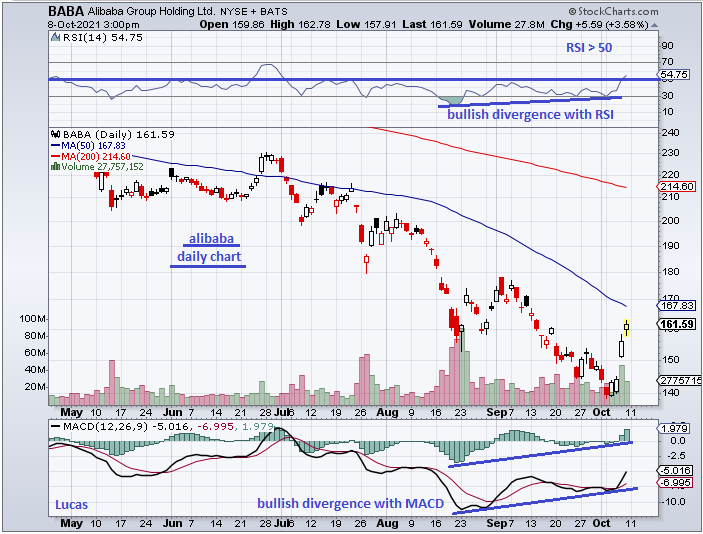
Task: Click the blue MA(50) legend line
Action: pos(56,146)
